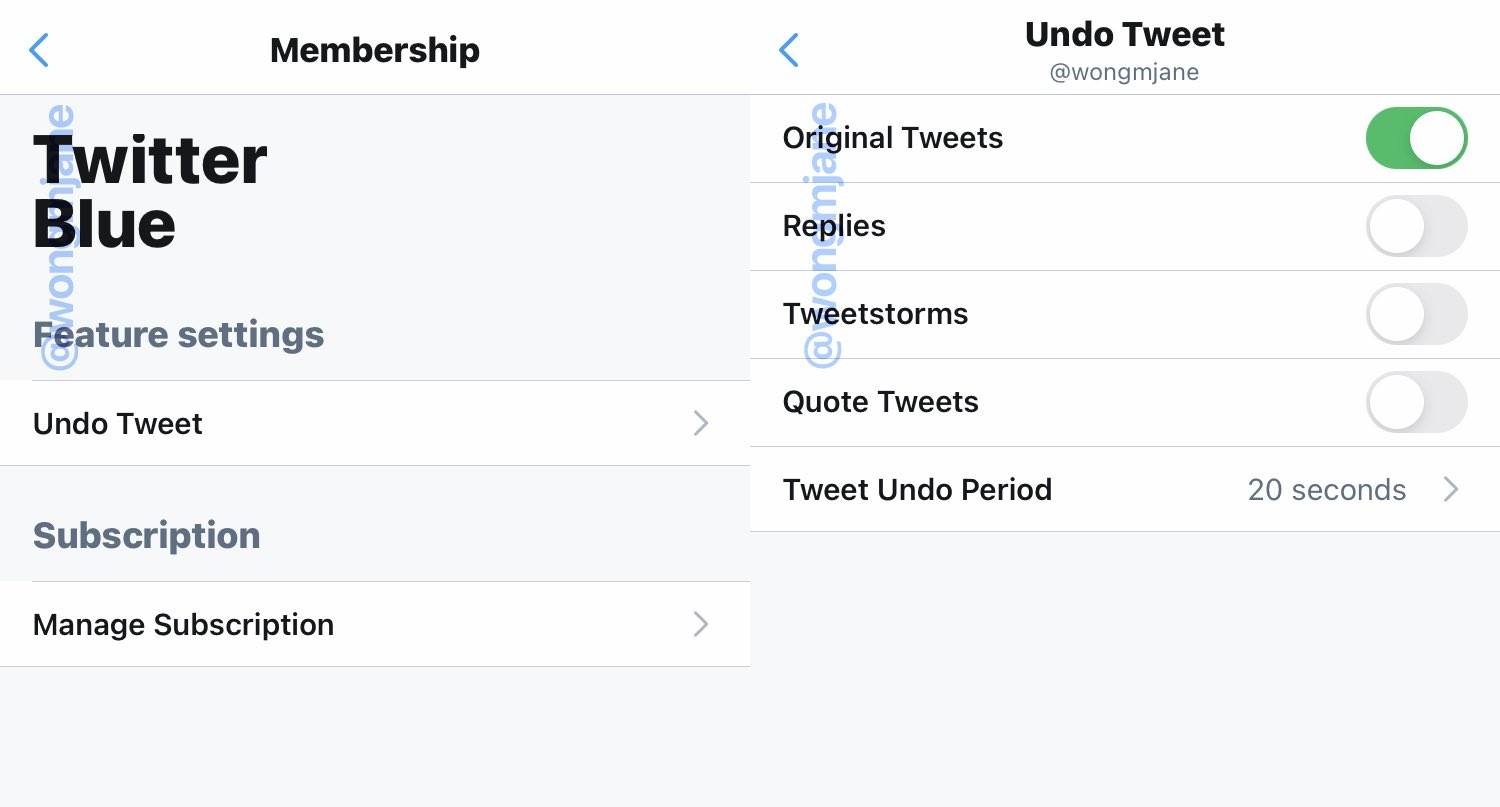Tap the back arrow on the Undo Tweet screen
Screen dimensions: 1500x807
(x=789, y=50)
